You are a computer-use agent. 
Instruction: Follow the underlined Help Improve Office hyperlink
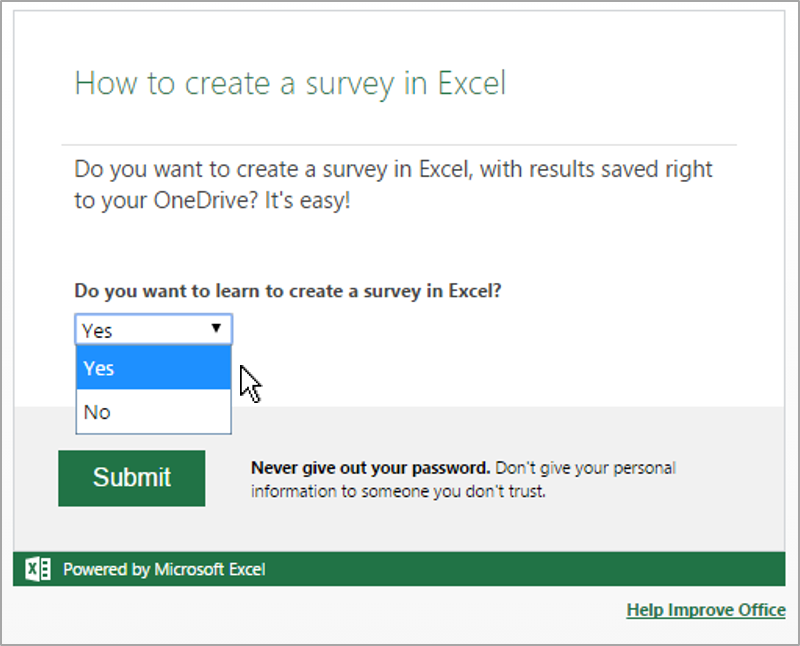click(x=706, y=610)
